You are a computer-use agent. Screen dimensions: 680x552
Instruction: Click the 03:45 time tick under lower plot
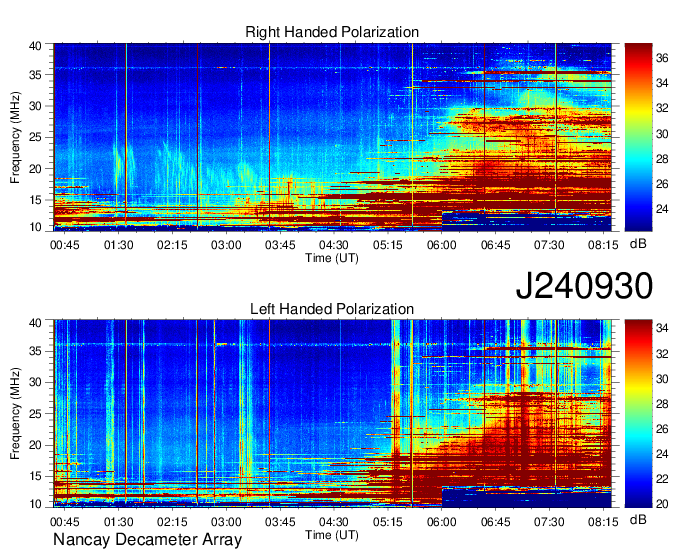[x=280, y=522]
